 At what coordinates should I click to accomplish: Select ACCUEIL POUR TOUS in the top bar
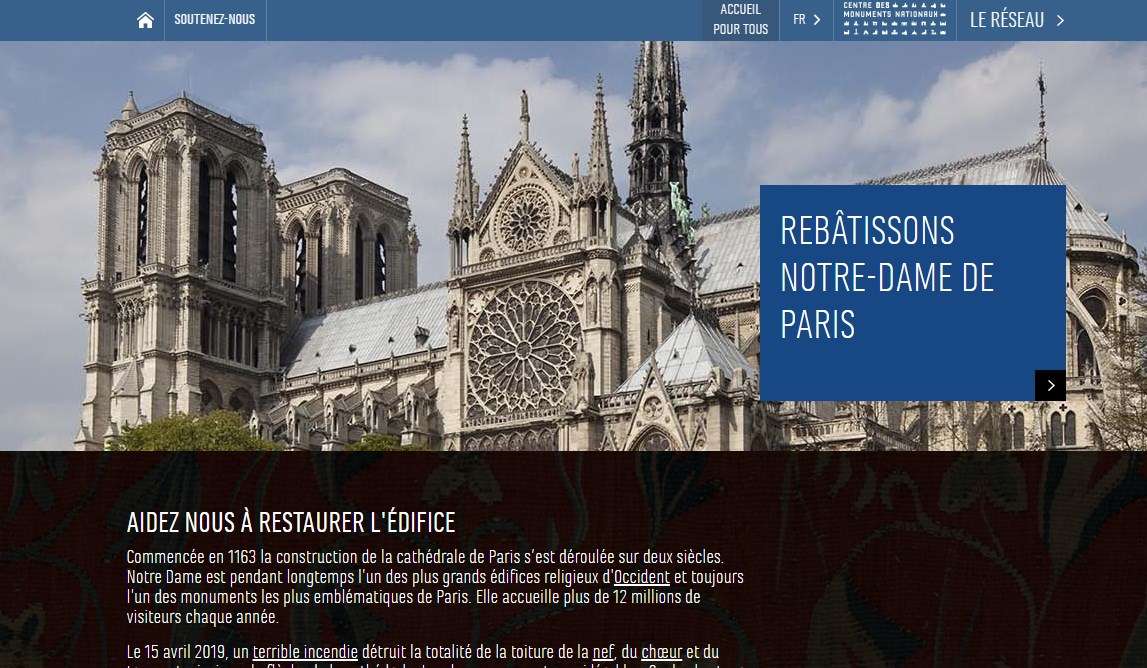point(740,20)
